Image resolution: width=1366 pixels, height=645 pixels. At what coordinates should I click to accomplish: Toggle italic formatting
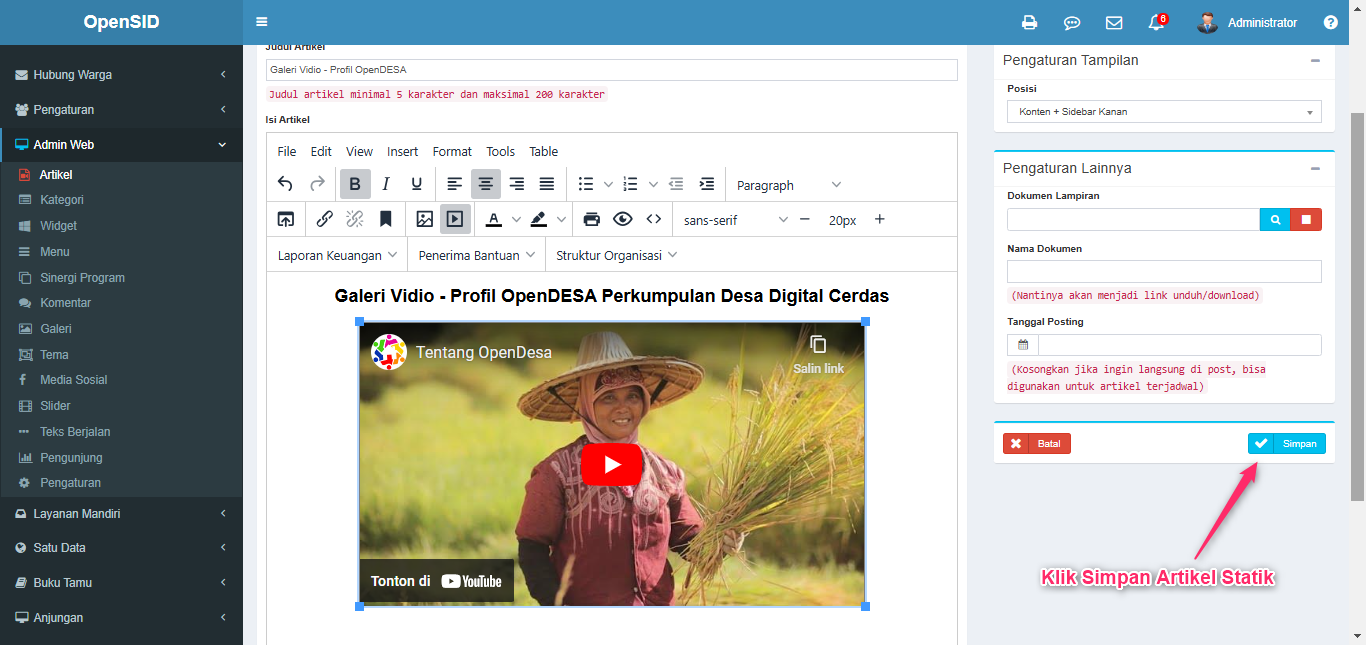pyautogui.click(x=386, y=184)
